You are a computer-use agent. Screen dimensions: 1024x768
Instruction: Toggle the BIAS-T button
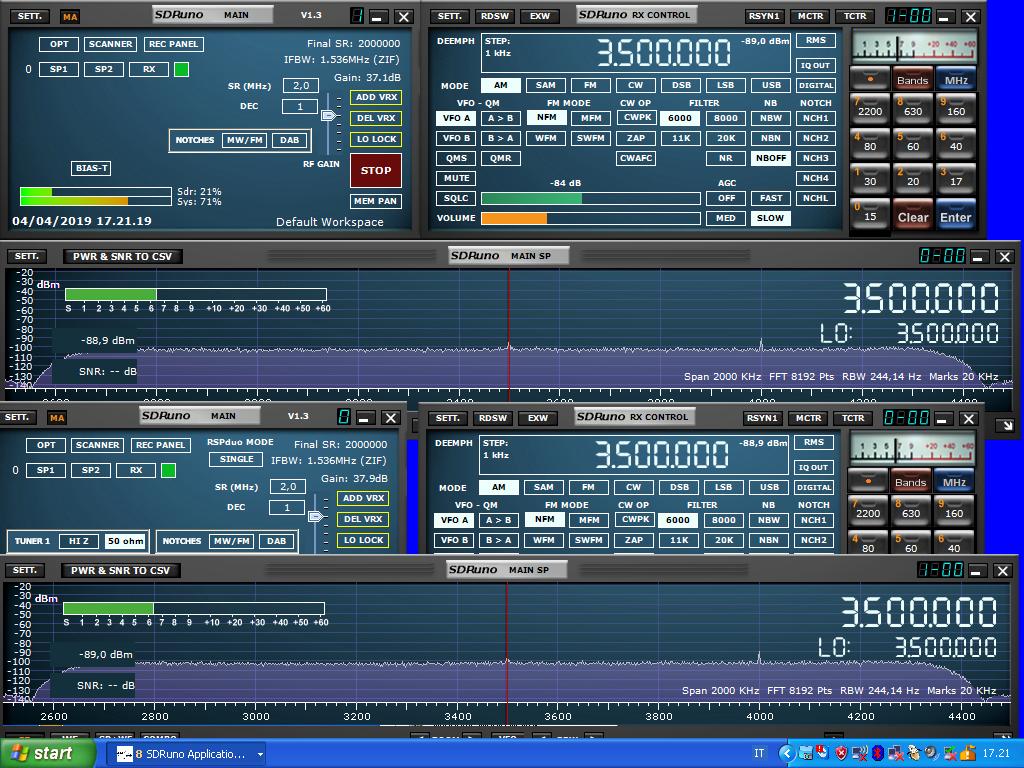click(x=91, y=168)
